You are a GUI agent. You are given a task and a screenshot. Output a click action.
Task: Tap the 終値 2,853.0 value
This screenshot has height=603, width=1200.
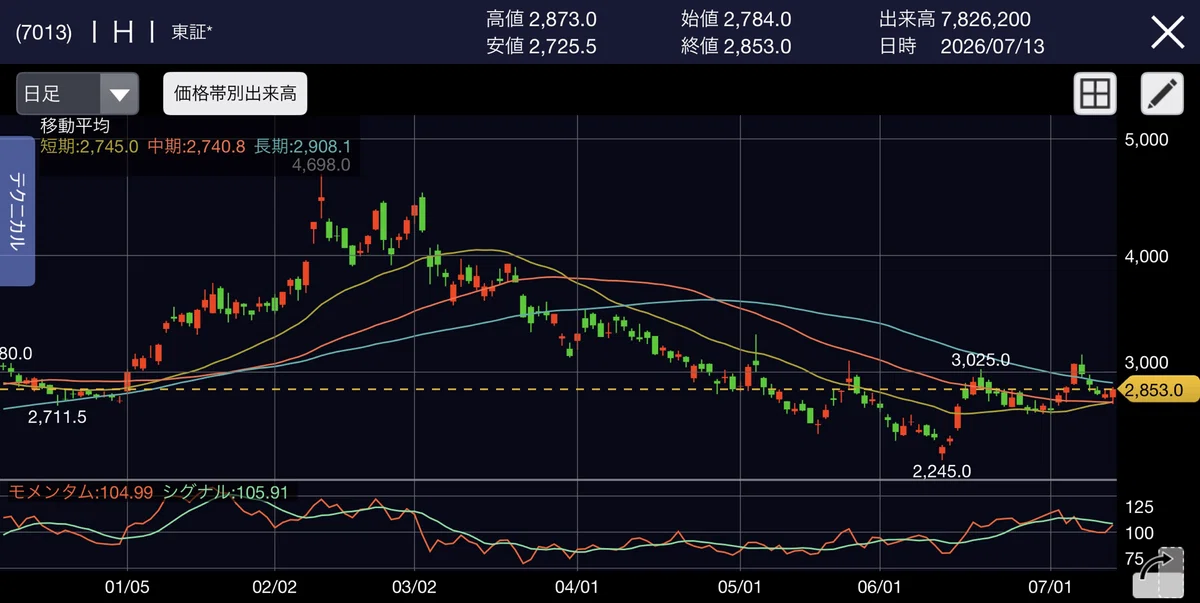[735, 46]
